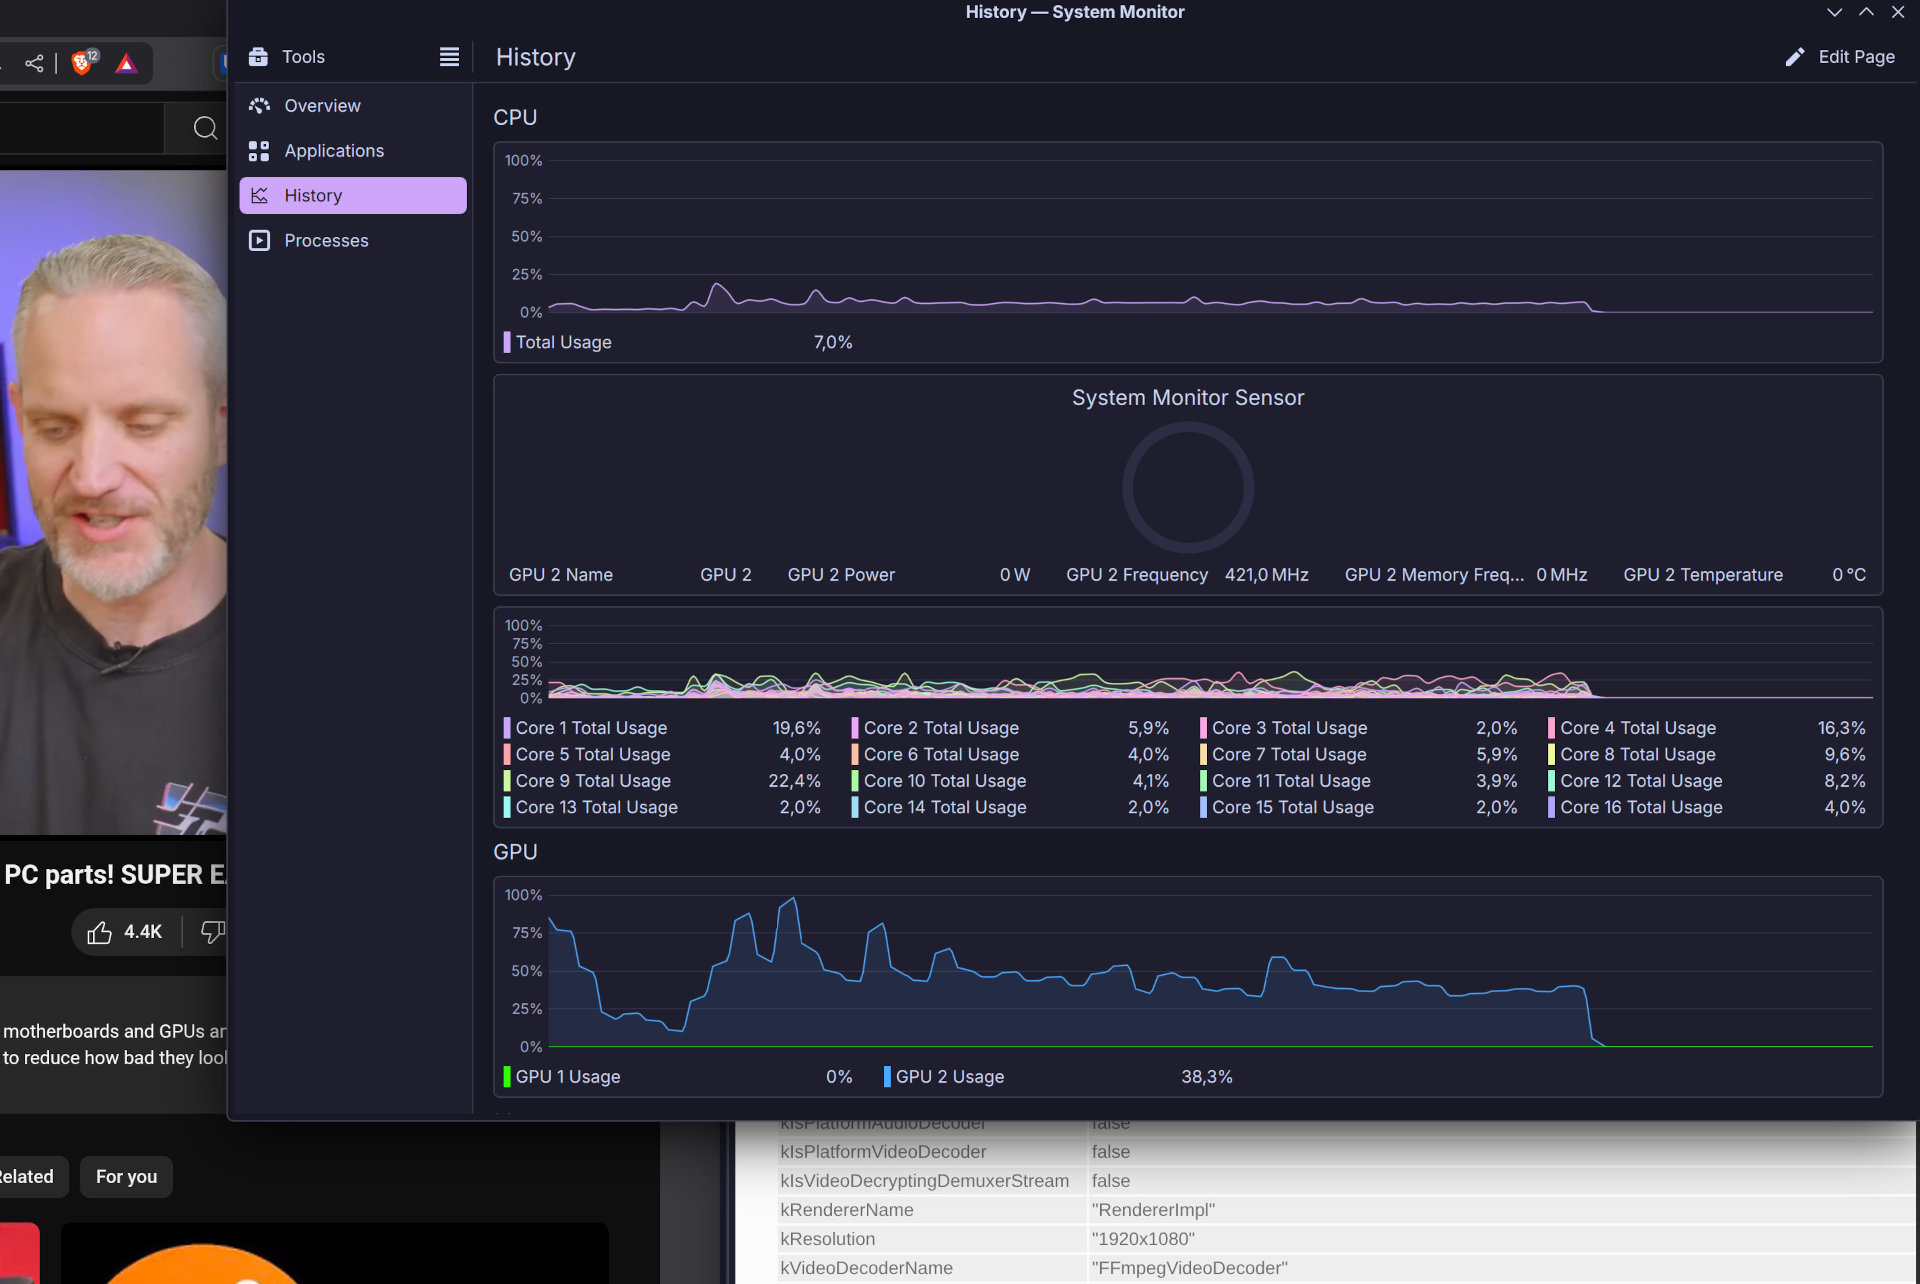Click the Total Usage purple legend swatch

coord(507,342)
